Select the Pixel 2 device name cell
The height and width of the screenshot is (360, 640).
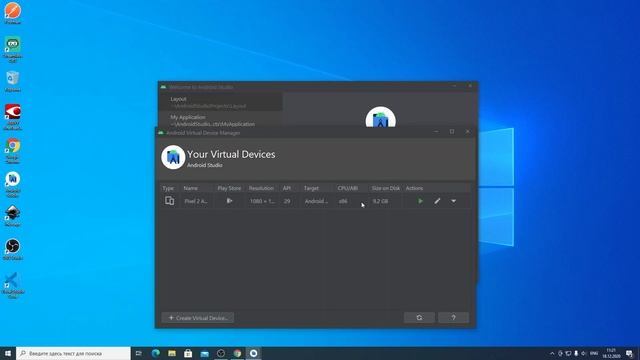pos(196,201)
